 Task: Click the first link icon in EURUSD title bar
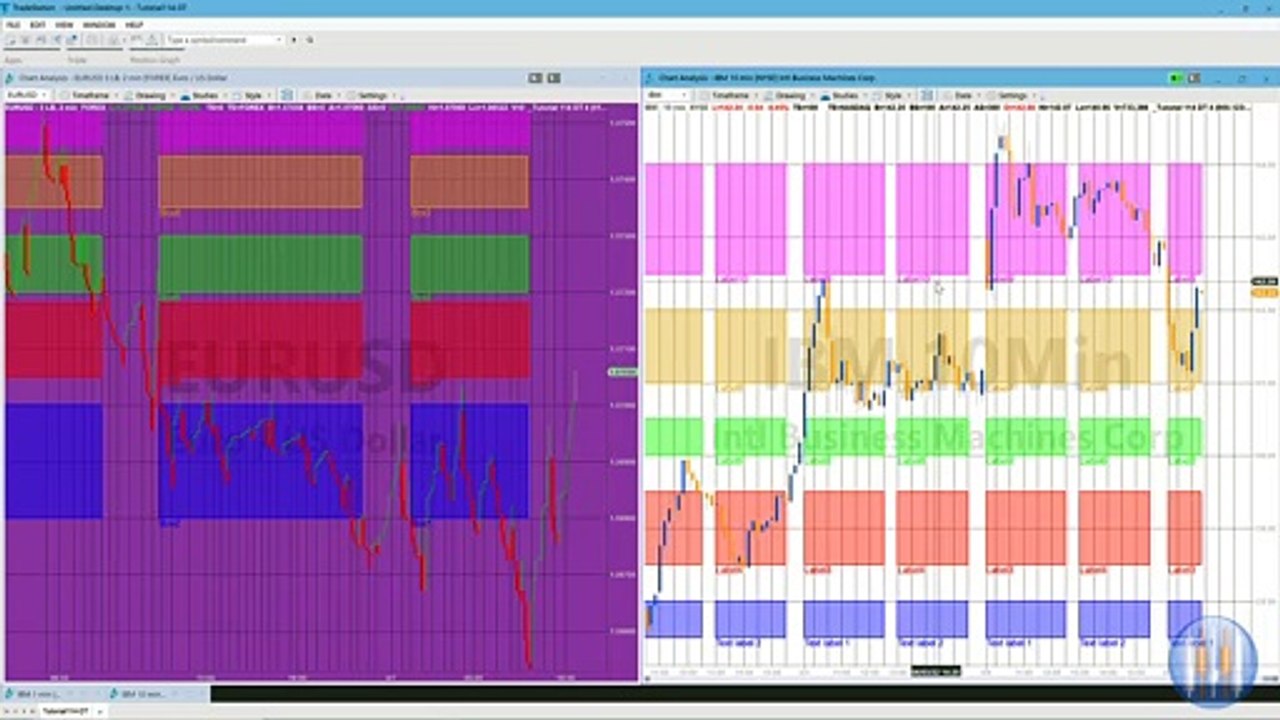(x=535, y=78)
